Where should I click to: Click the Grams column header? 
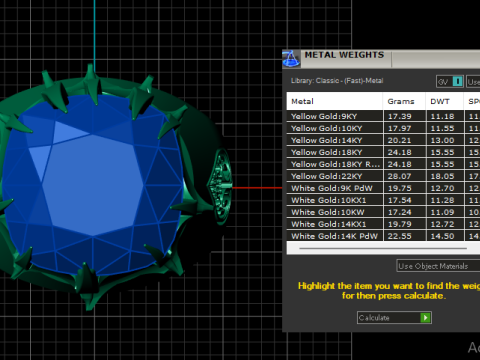pos(404,101)
